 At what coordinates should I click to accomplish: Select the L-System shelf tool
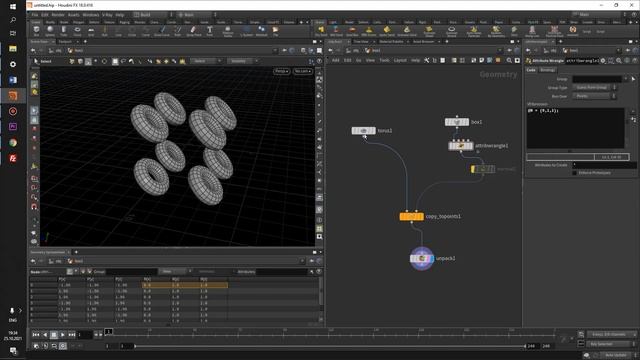tap(246, 31)
